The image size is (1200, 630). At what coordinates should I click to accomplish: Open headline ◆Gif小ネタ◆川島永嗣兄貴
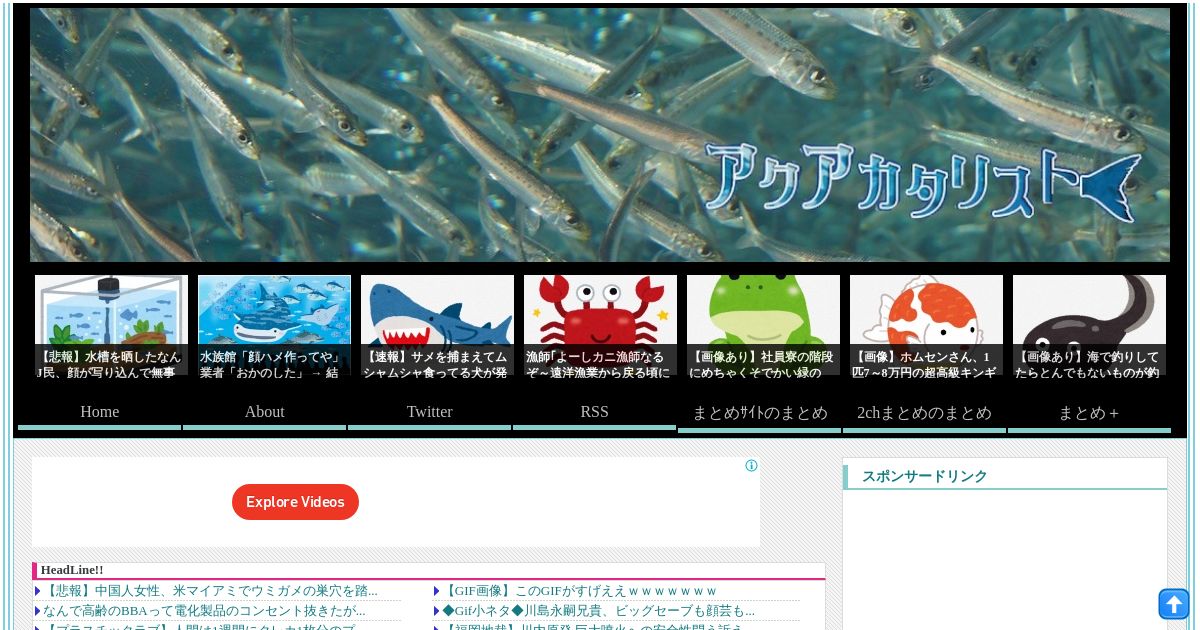[598, 611]
